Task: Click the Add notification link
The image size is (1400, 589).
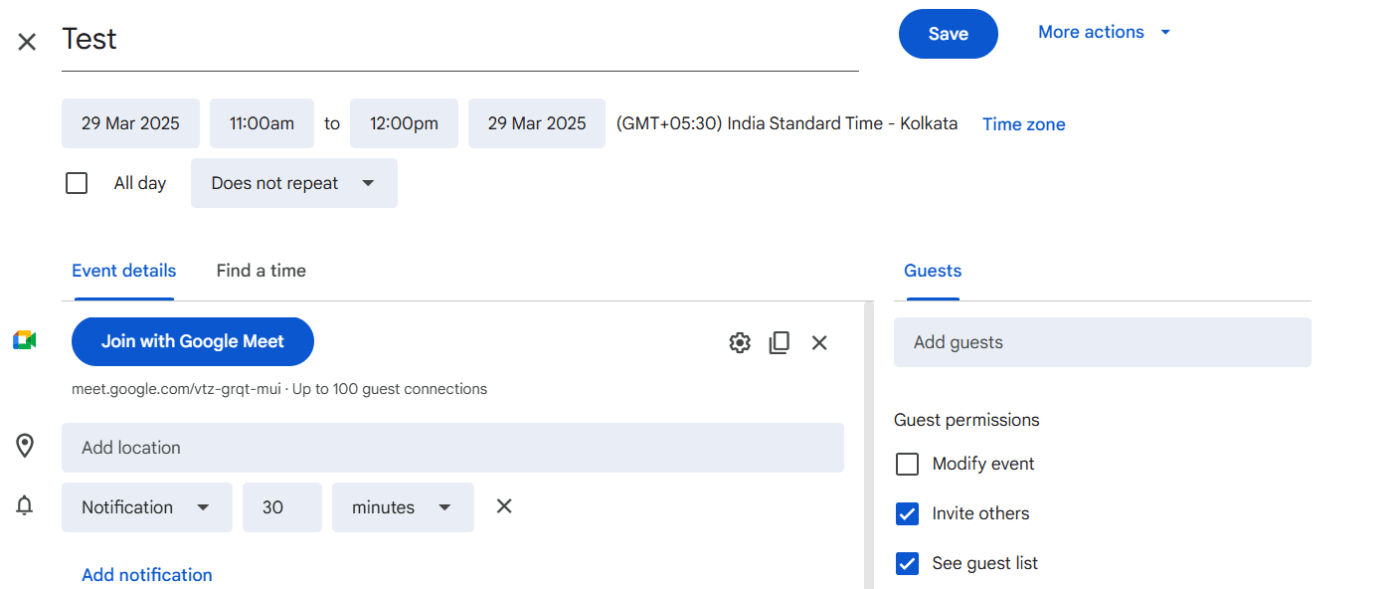Action: pyautogui.click(x=146, y=574)
